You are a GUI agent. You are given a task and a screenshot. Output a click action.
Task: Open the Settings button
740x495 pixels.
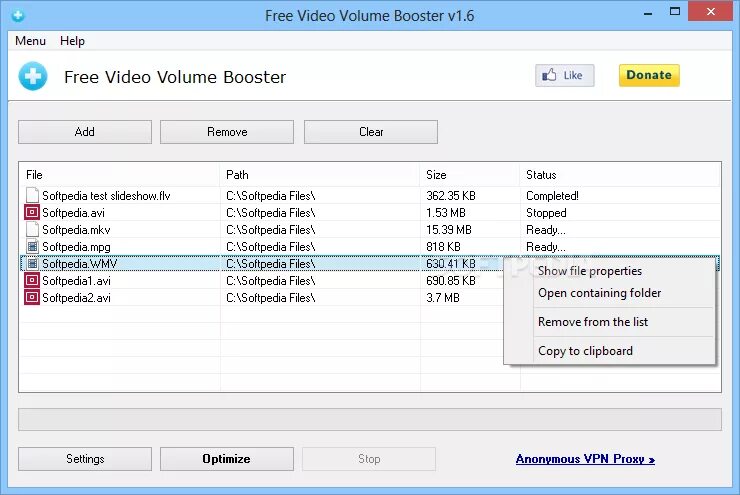[85, 459]
